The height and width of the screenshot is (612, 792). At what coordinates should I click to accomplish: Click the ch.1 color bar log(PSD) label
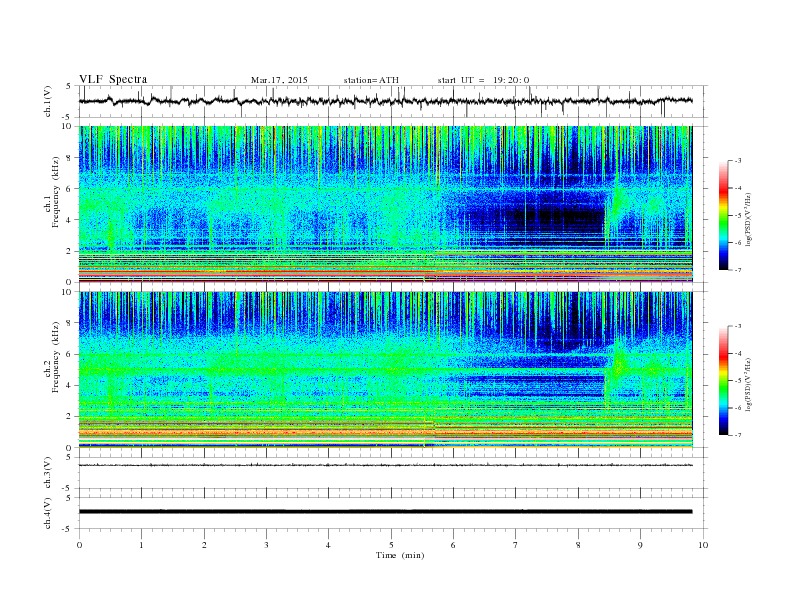point(749,219)
